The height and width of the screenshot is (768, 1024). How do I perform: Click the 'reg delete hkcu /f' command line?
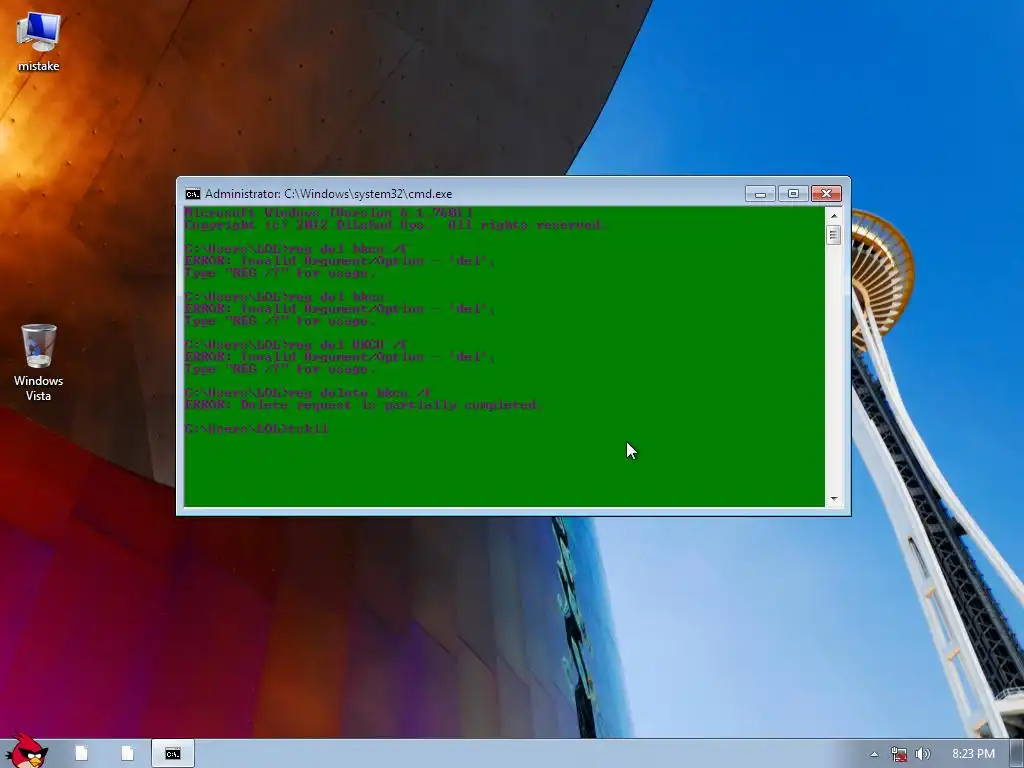[x=308, y=393]
